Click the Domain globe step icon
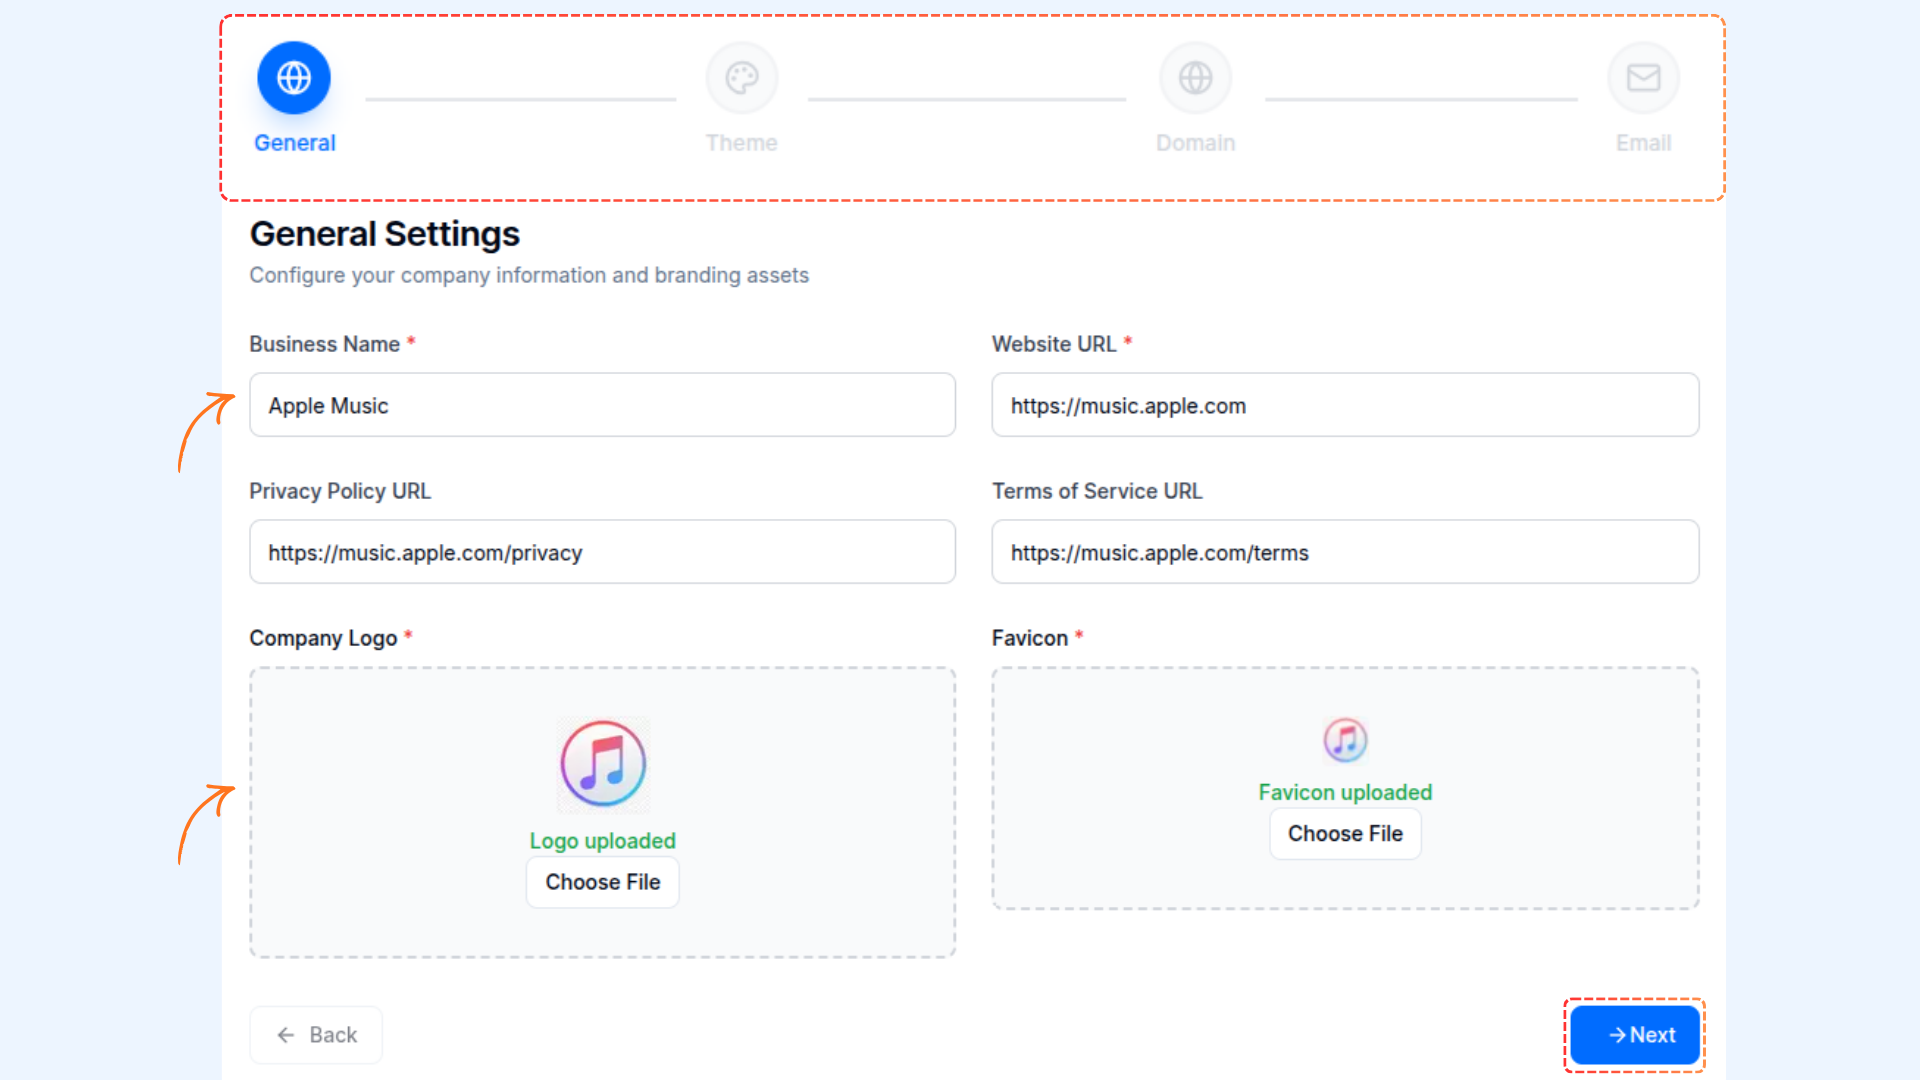This screenshot has height=1080, width=1920. (x=1195, y=78)
